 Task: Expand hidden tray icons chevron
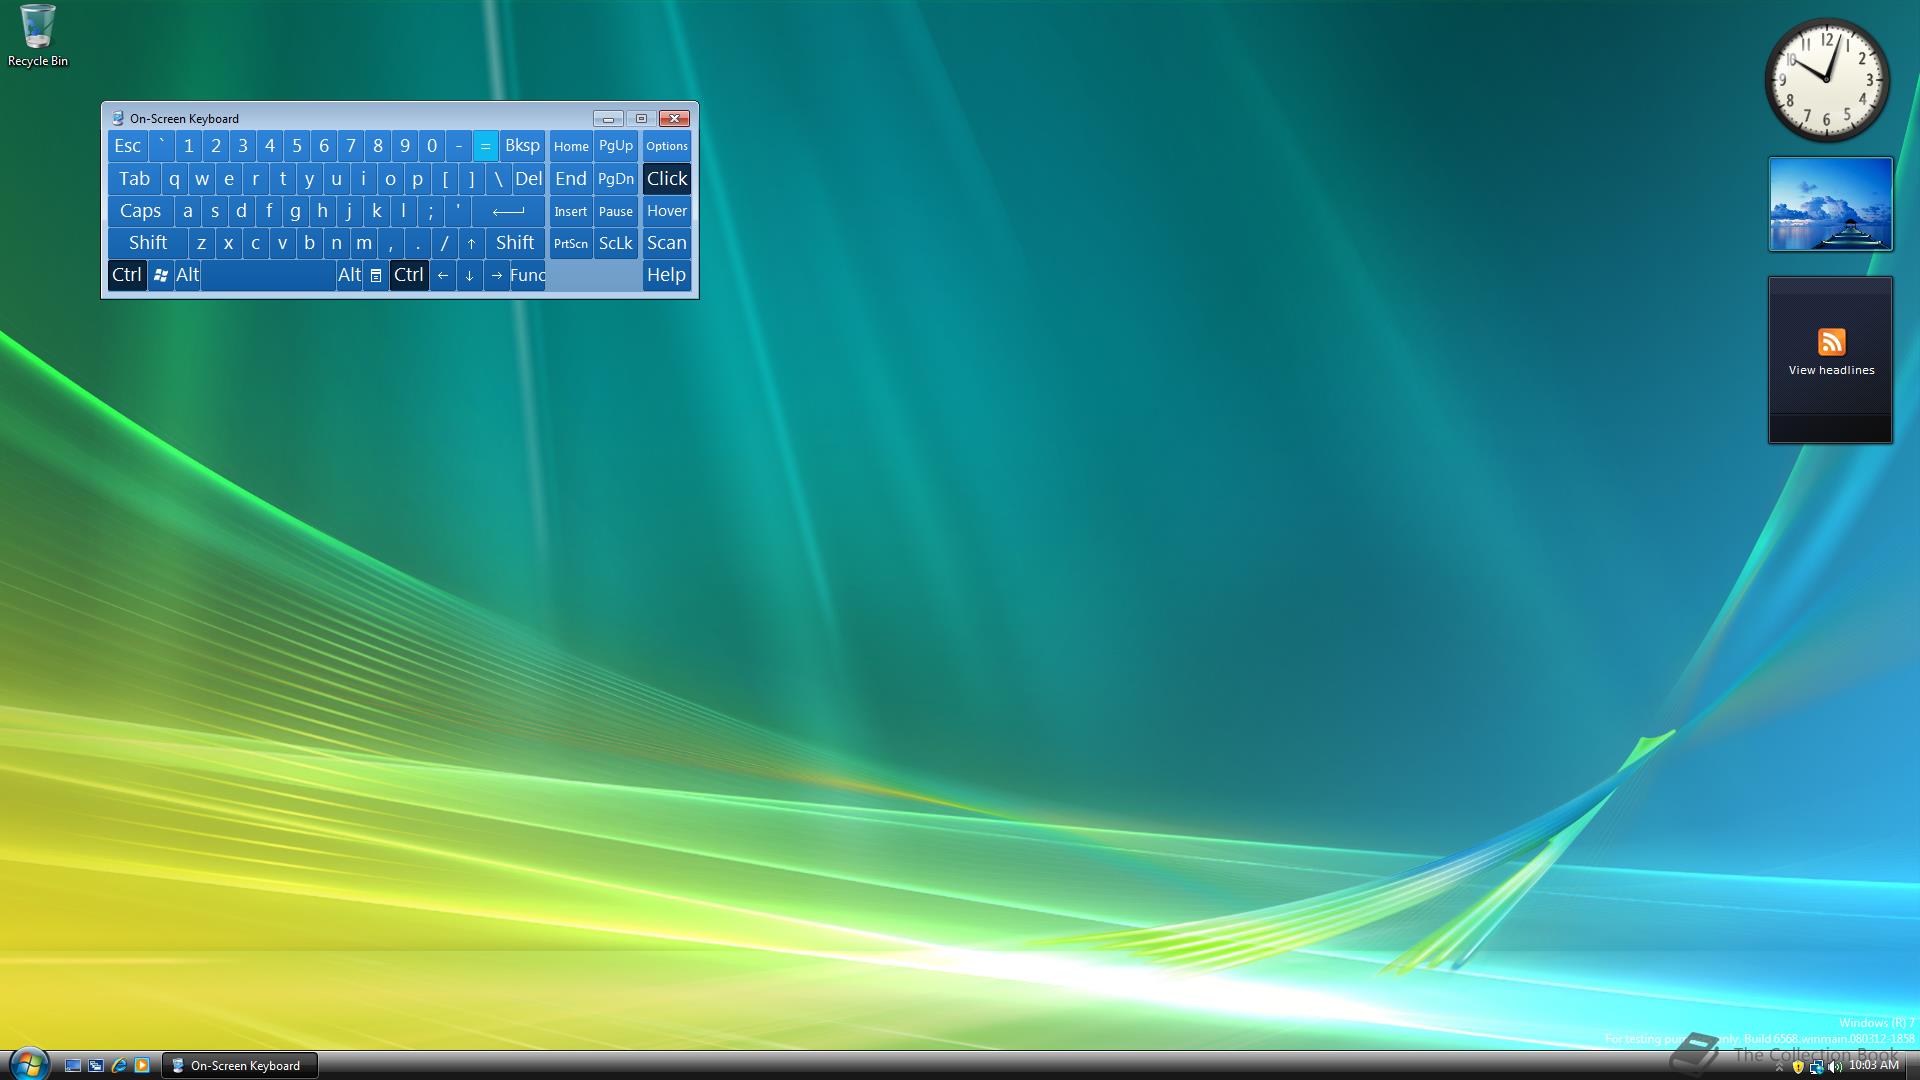(1779, 1067)
